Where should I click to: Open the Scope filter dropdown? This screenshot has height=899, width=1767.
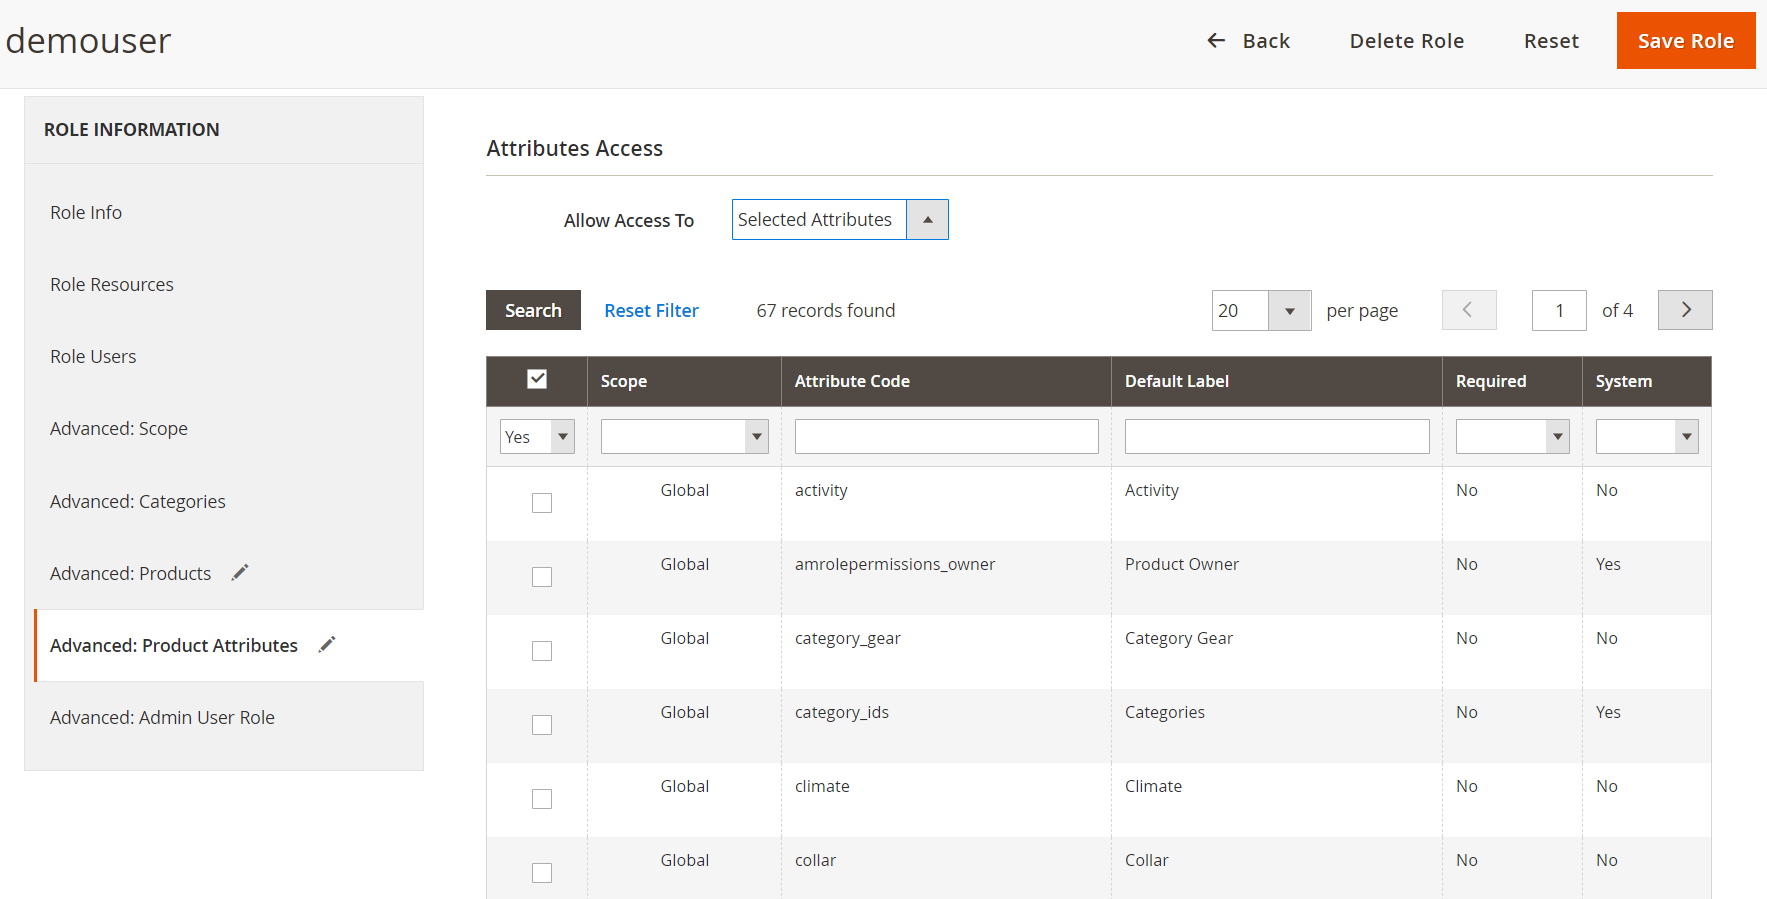click(x=684, y=437)
